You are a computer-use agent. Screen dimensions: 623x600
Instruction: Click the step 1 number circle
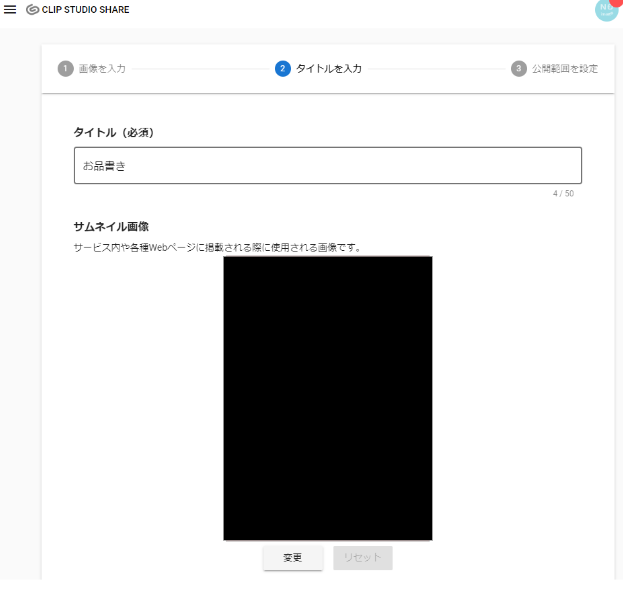[x=66, y=69]
